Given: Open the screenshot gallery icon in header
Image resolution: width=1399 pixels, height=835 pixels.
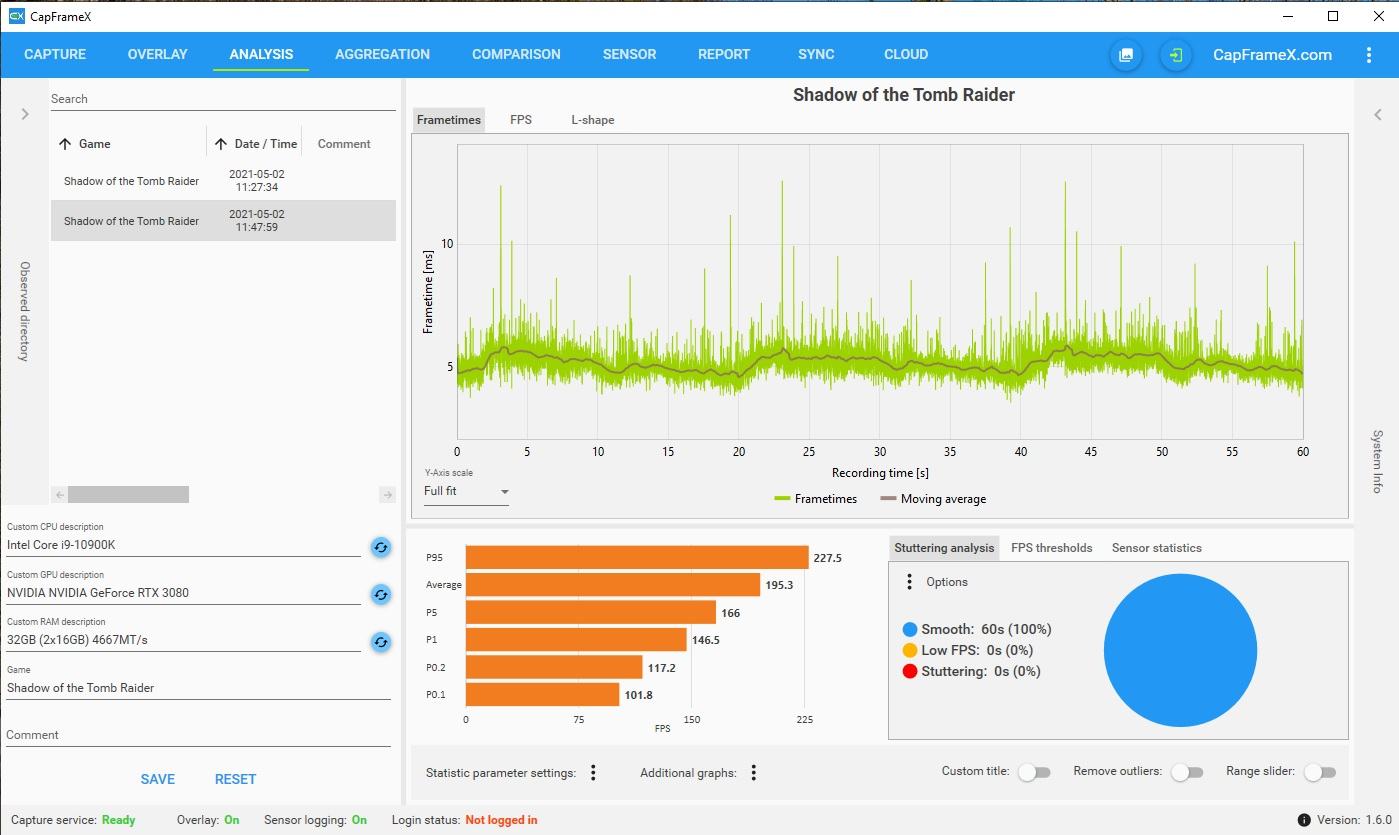Looking at the screenshot, I should click(x=1126, y=55).
